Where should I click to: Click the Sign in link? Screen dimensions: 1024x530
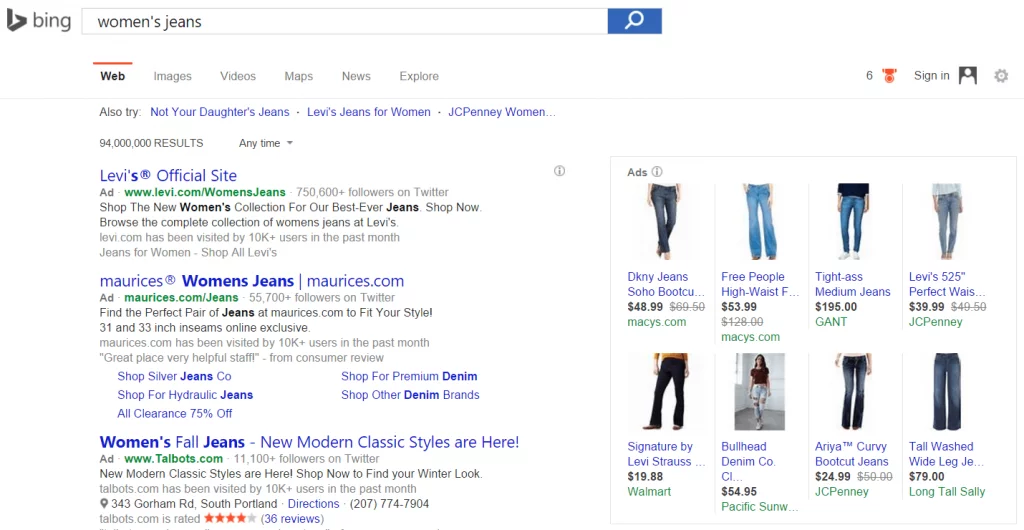pos(931,76)
